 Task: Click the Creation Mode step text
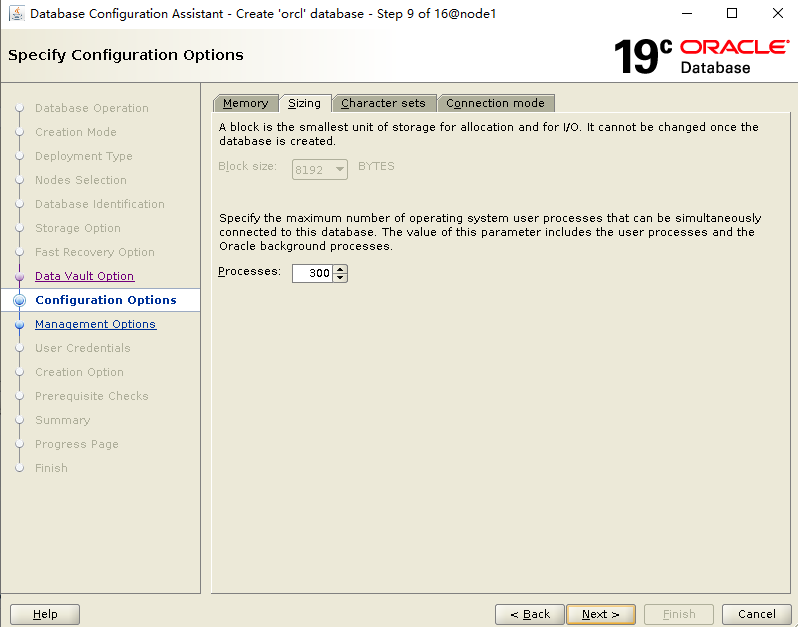click(x=76, y=132)
